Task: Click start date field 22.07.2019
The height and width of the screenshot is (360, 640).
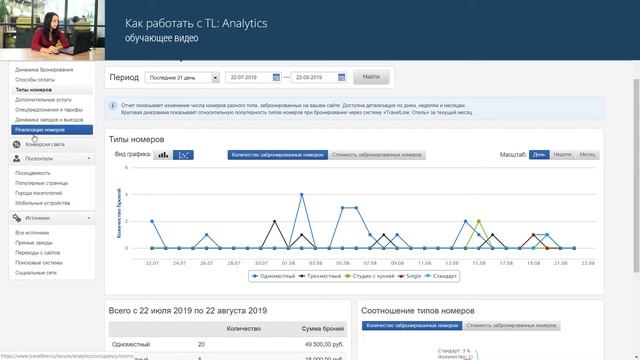Action: pyautogui.click(x=253, y=77)
